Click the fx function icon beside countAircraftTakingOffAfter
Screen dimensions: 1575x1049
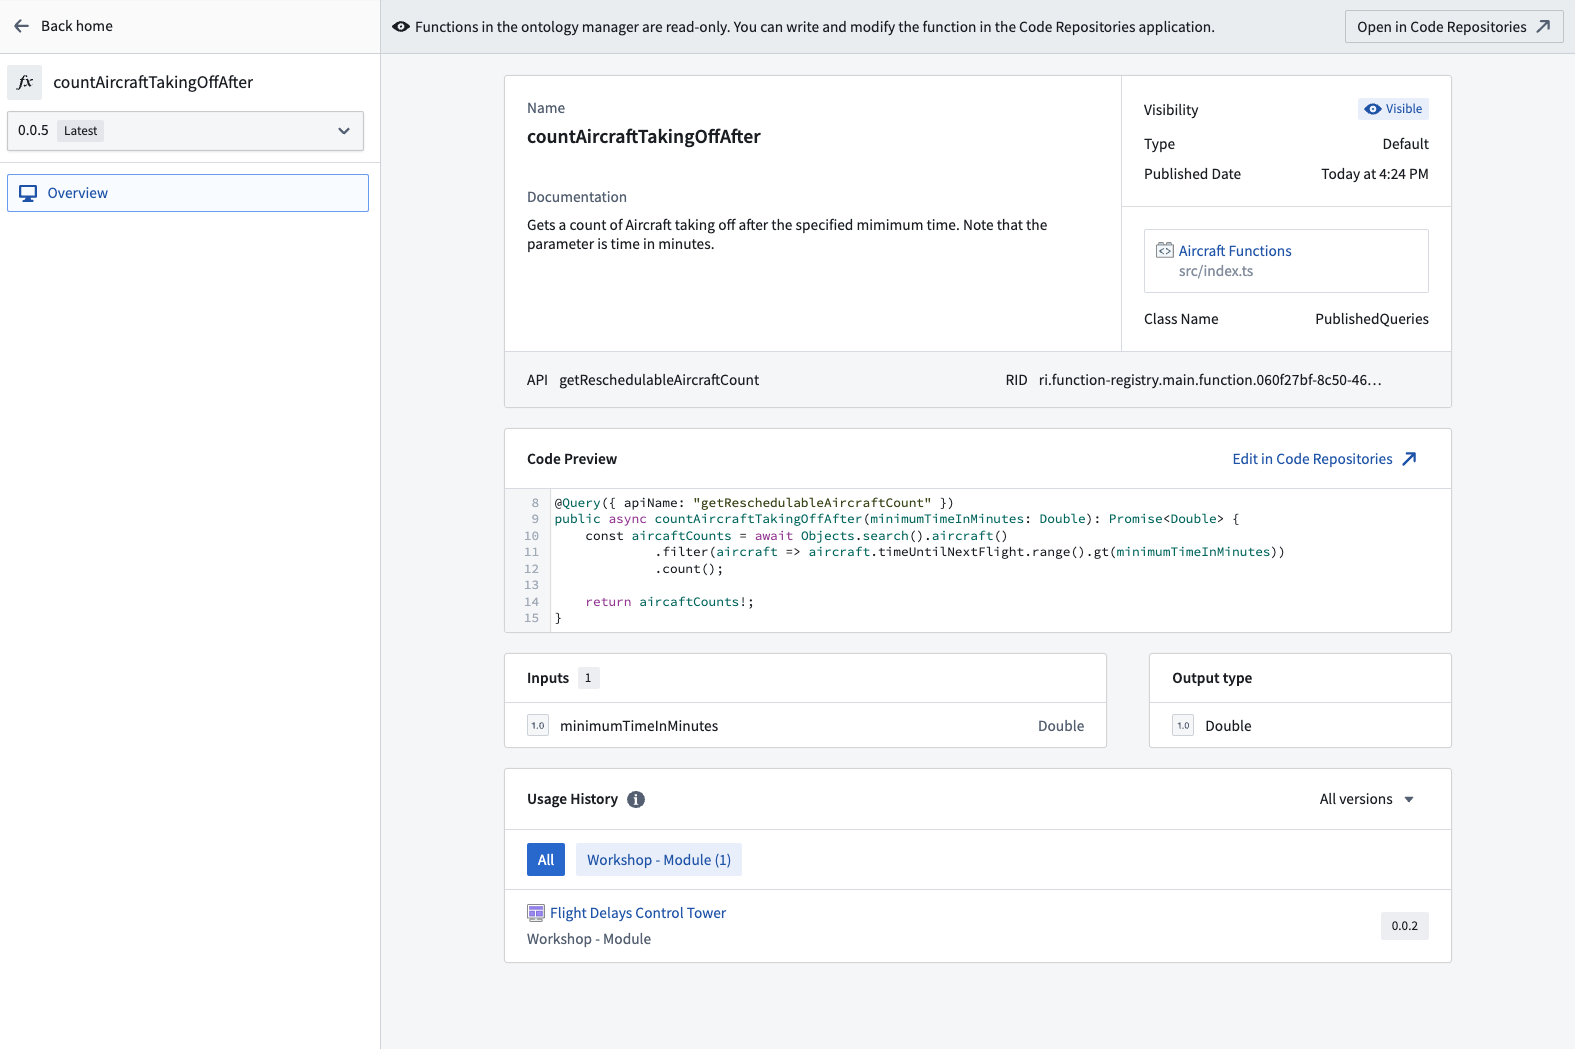(25, 82)
